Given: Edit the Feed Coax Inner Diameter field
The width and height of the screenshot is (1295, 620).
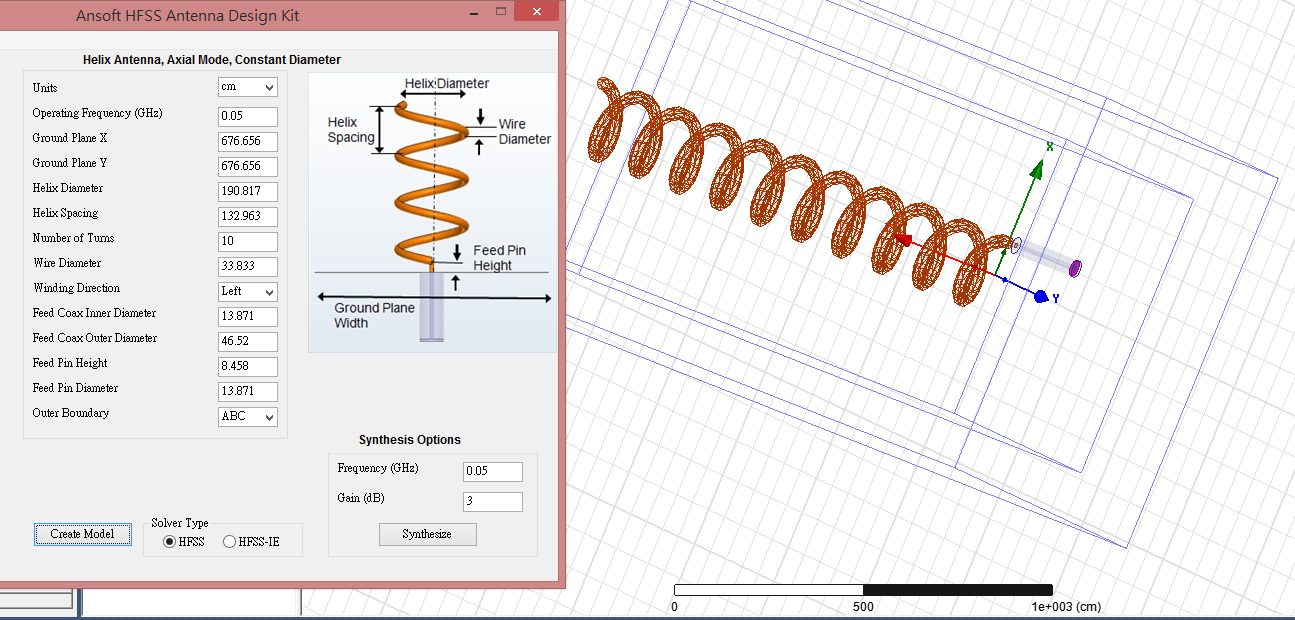Looking at the screenshot, I should click(x=248, y=316).
